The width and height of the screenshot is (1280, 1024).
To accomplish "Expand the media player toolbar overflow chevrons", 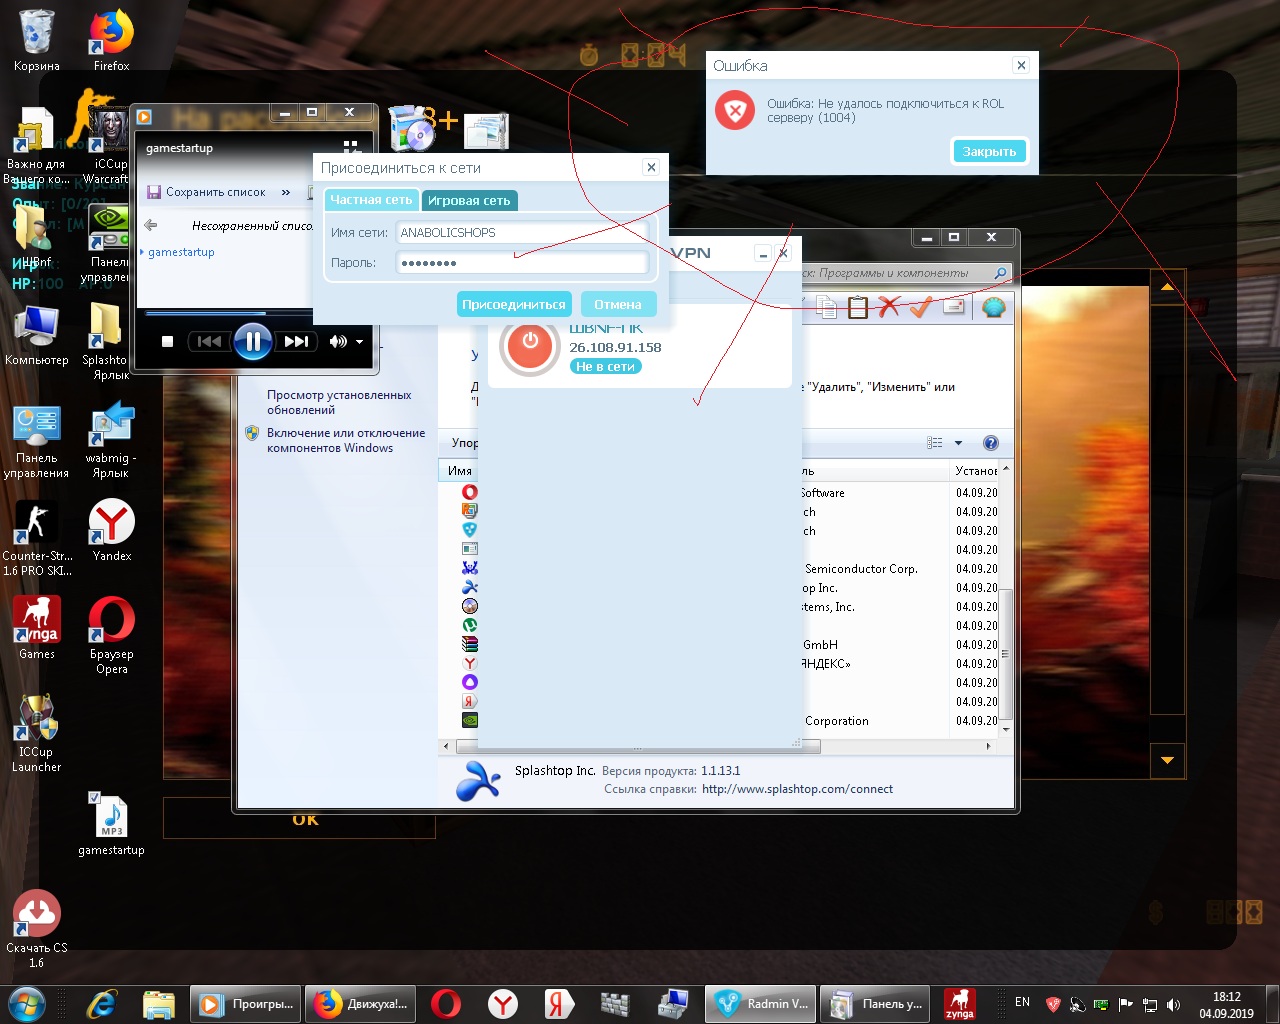I will point(286,192).
